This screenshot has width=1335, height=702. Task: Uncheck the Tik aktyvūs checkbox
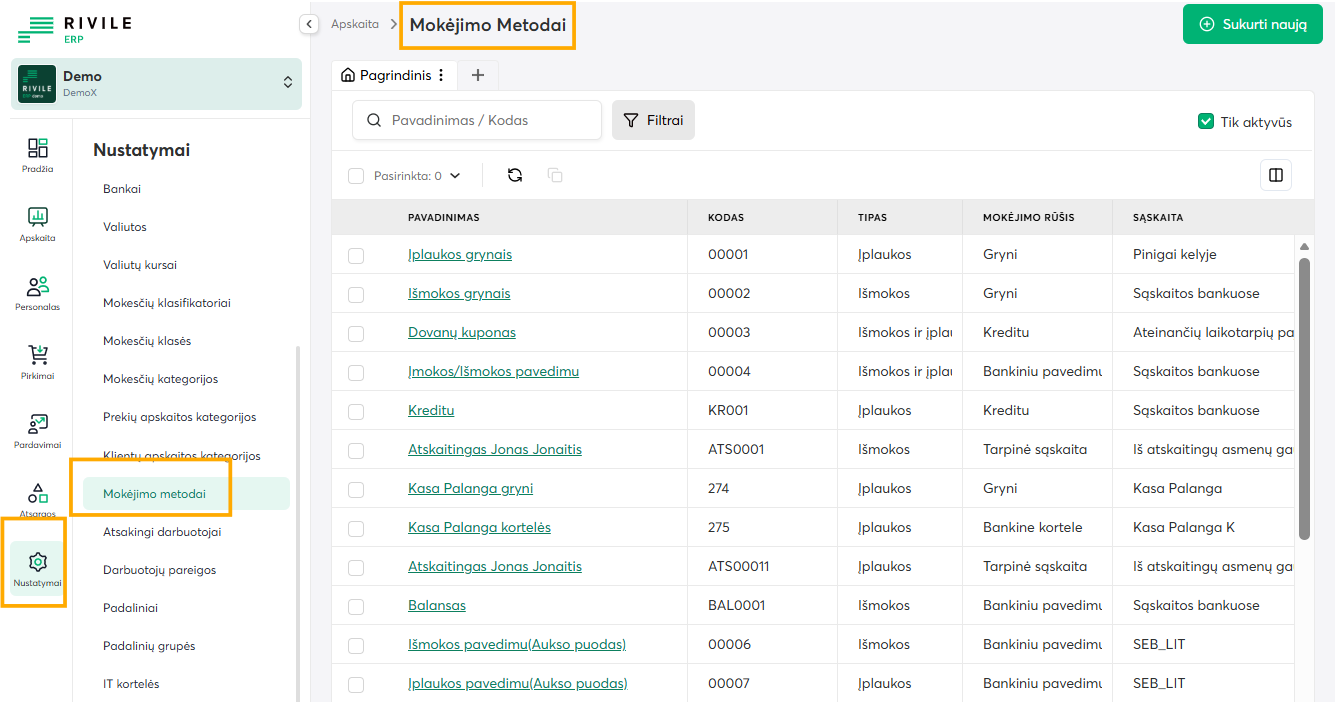pos(1206,122)
